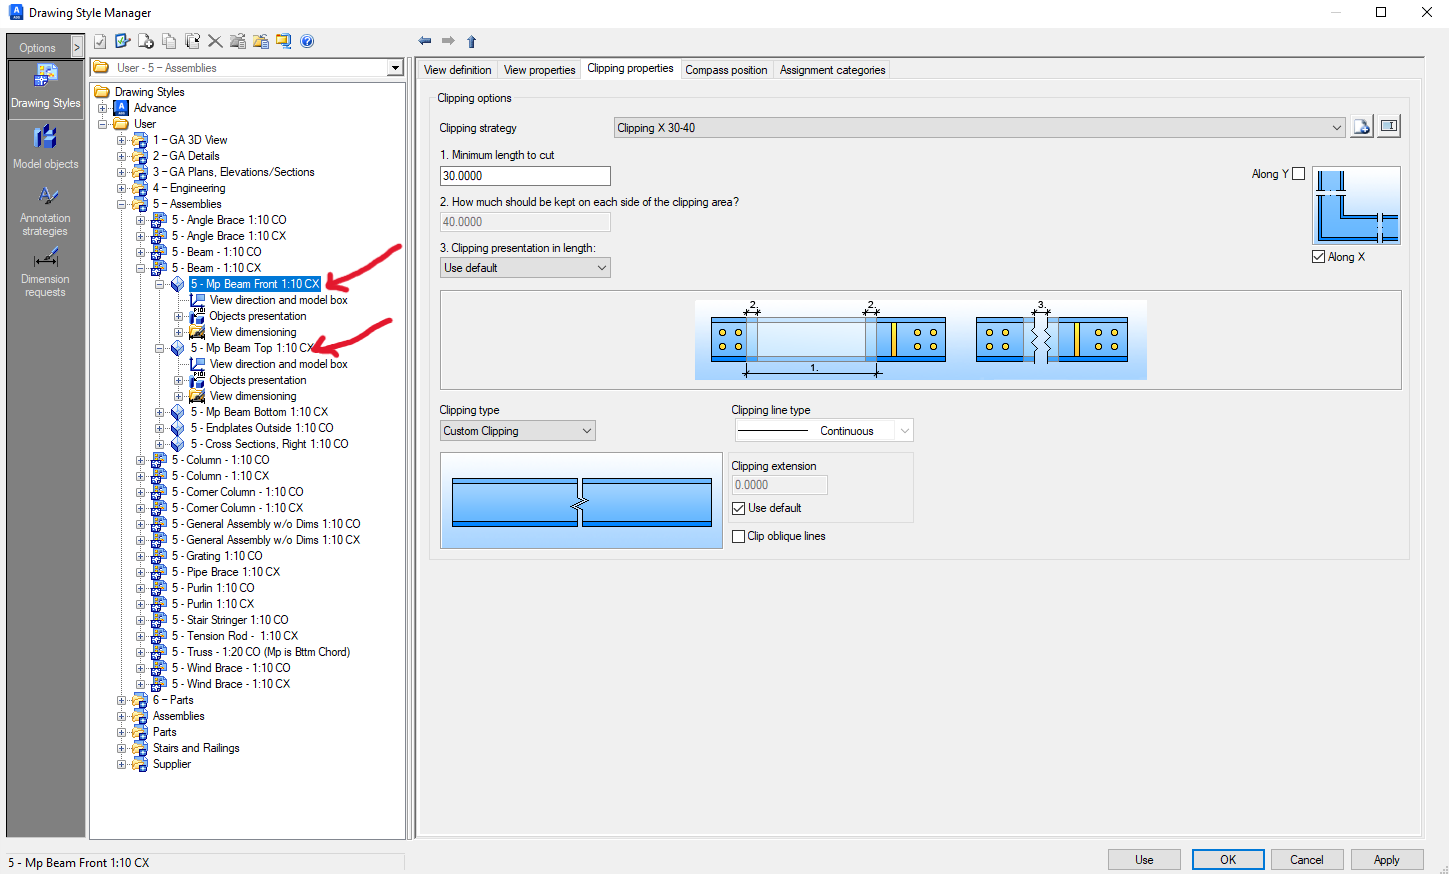1449x874 pixels.
Task: Click new clipping strategy icon beside dropdown
Action: [x=1362, y=127]
